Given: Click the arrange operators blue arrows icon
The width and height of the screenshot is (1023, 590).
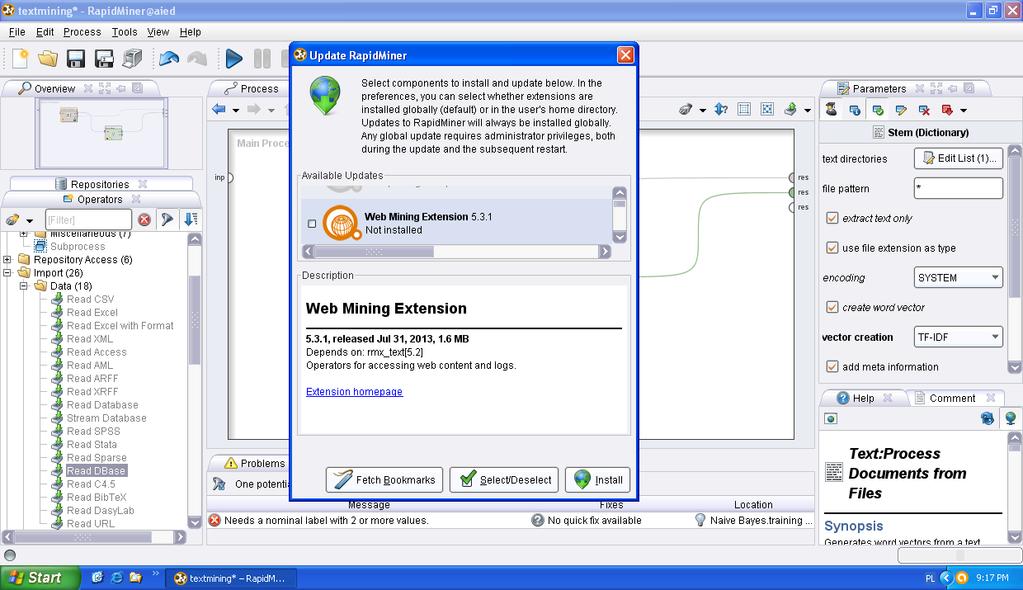Looking at the screenshot, I should point(721,110).
